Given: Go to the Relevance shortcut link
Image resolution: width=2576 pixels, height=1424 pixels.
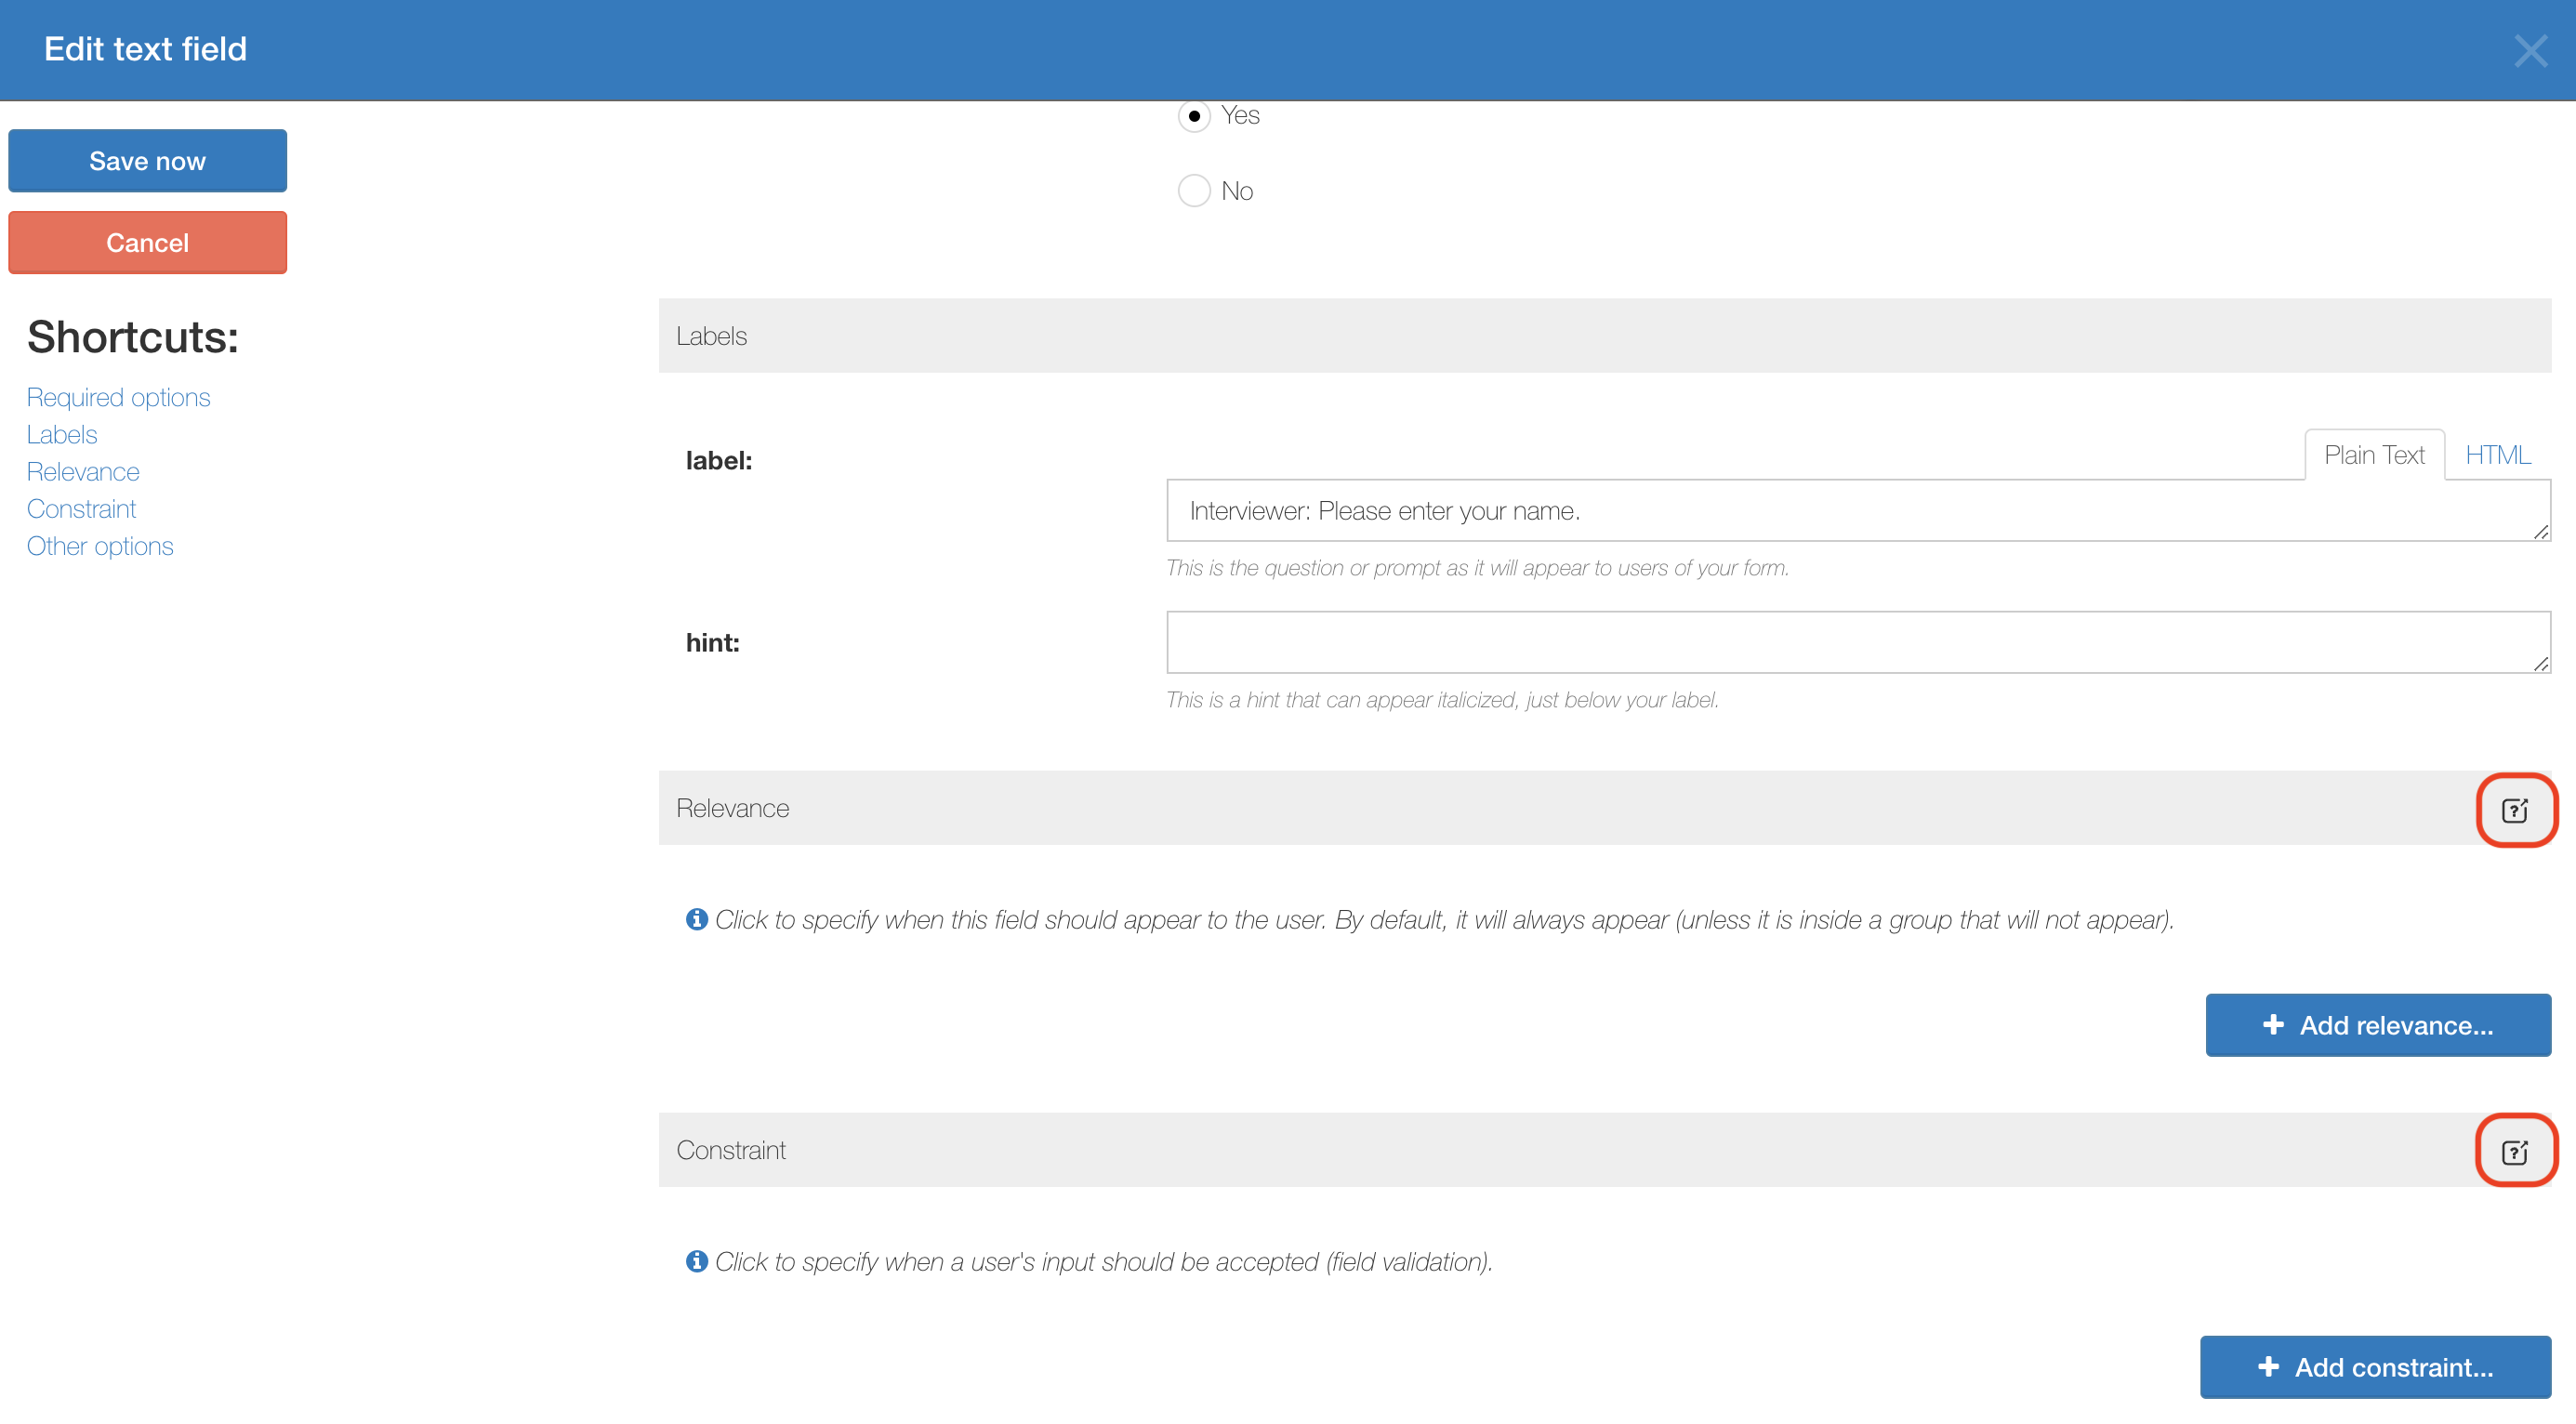Looking at the screenshot, I should [x=83, y=471].
